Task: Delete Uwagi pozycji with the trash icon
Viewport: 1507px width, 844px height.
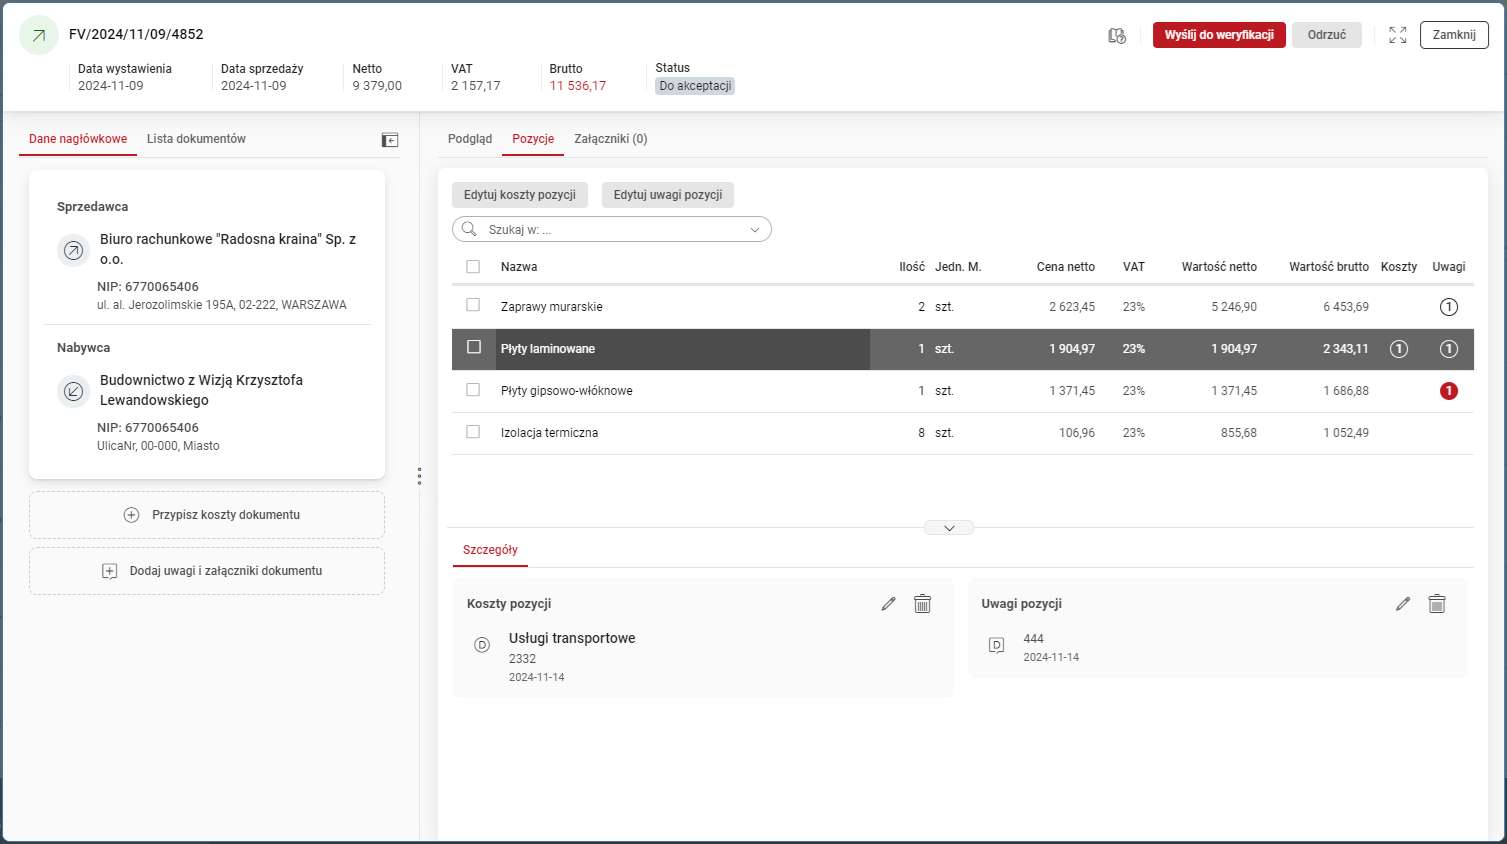Action: point(1437,604)
